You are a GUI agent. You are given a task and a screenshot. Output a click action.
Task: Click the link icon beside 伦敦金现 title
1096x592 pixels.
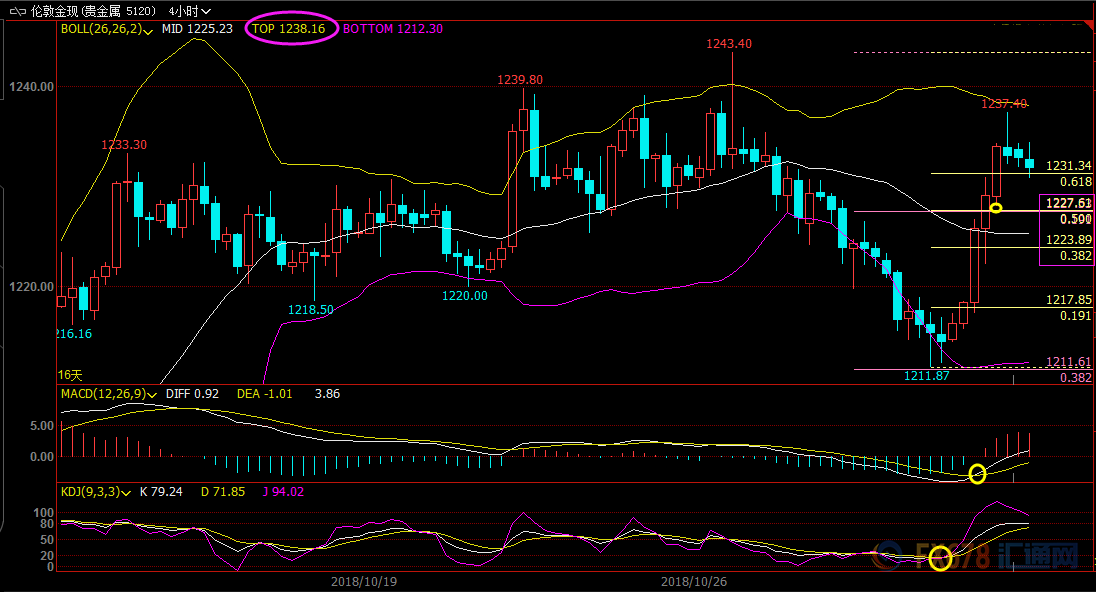(15, 10)
